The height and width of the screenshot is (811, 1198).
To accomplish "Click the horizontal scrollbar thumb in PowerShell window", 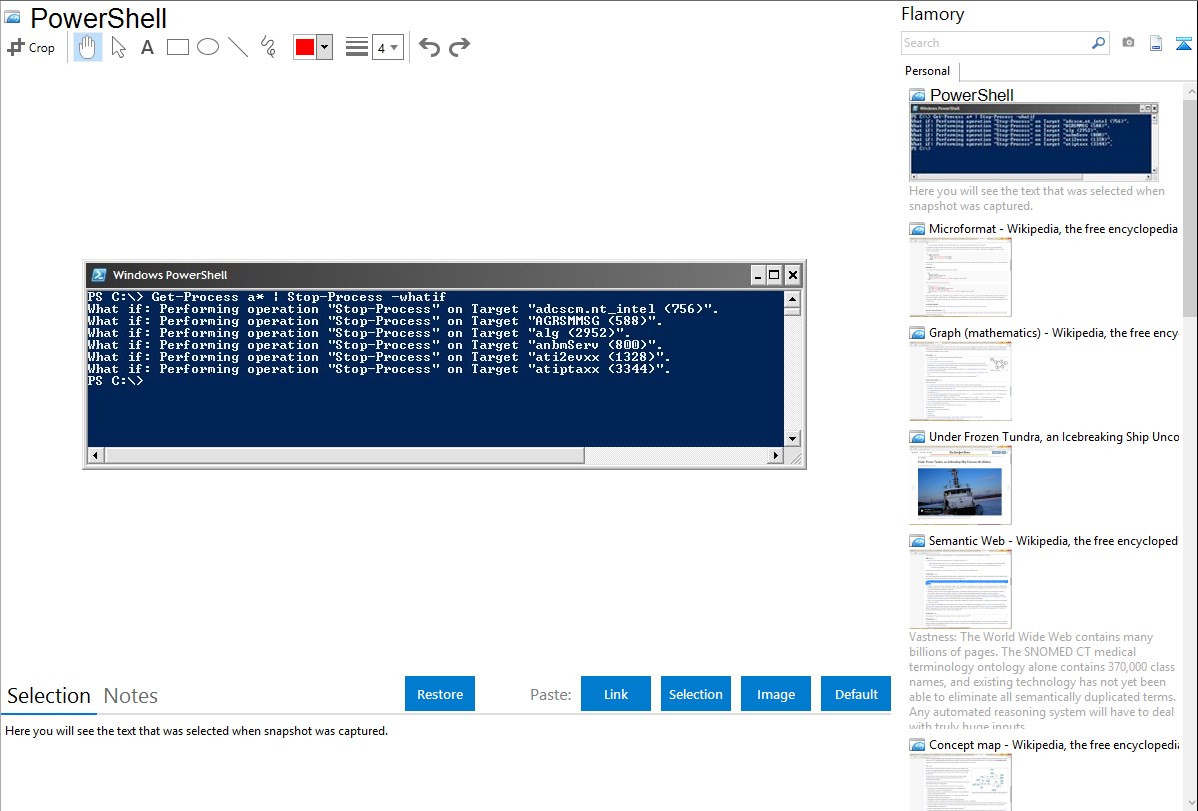I will 344,456.
